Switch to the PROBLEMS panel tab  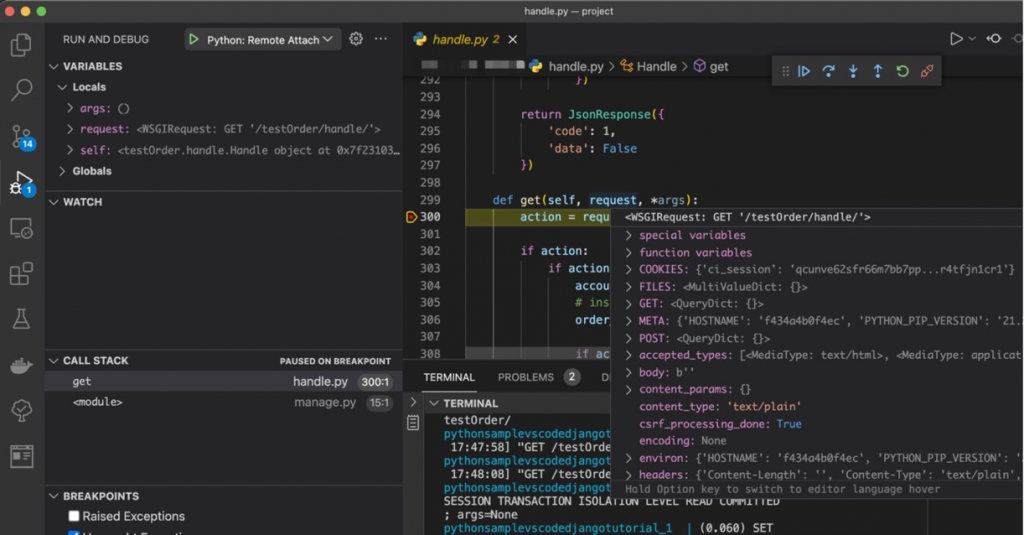pos(526,377)
